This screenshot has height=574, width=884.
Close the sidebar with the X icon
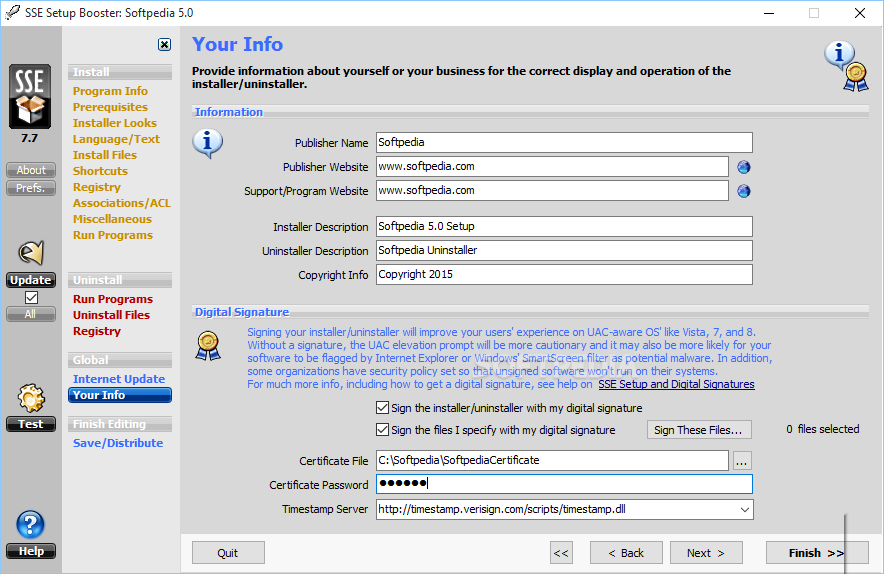[164, 45]
